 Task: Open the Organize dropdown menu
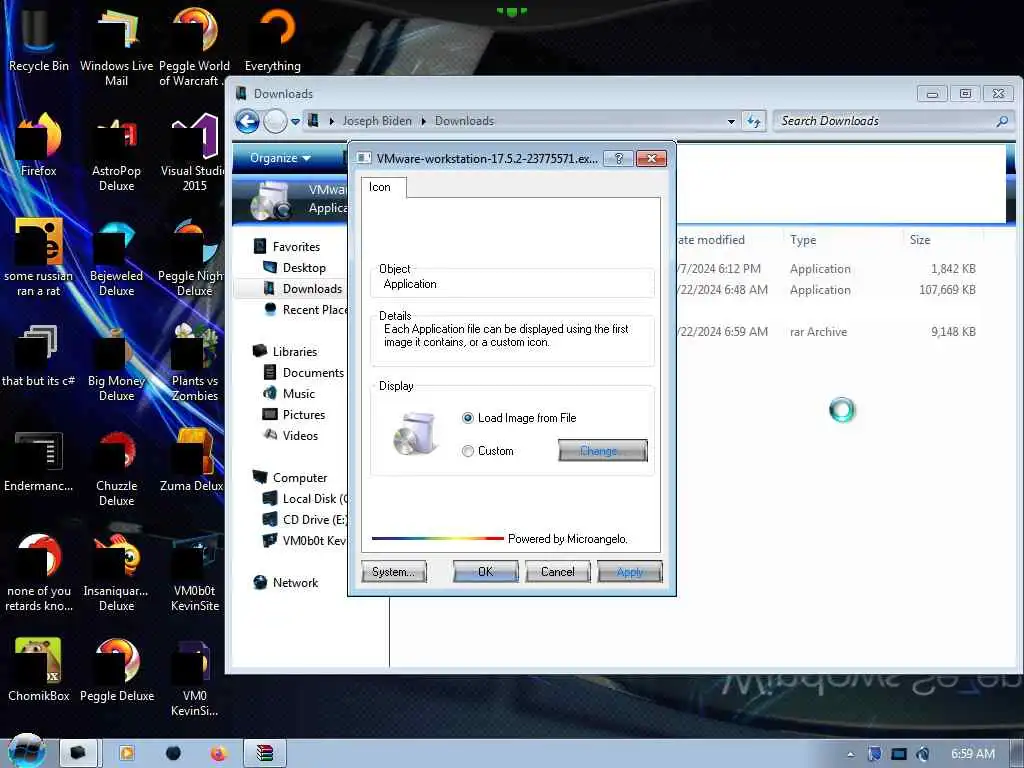(280, 158)
